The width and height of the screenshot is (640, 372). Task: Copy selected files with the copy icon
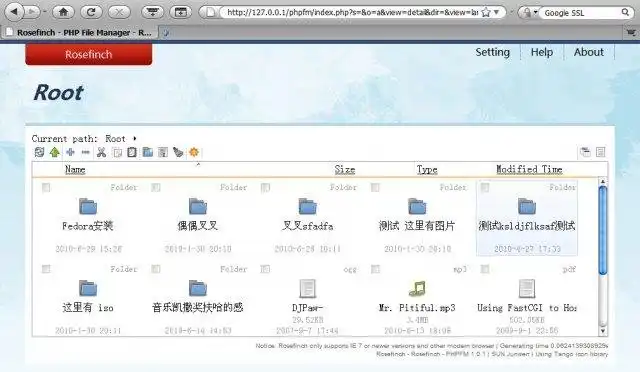pos(117,153)
